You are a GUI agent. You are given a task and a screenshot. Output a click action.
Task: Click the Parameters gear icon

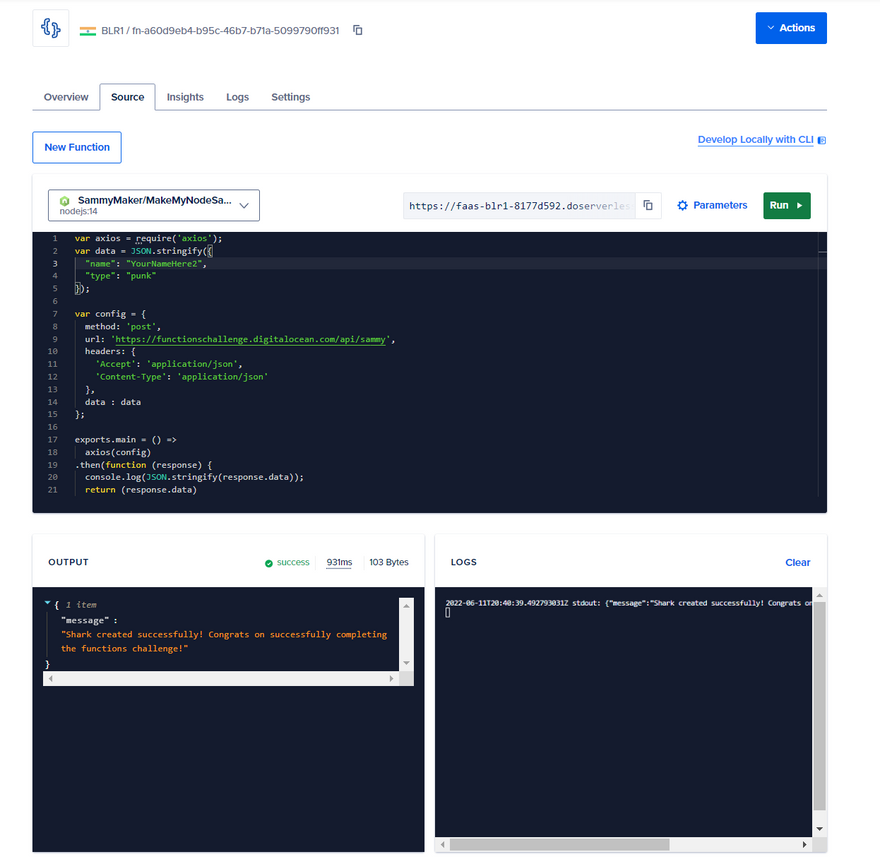[682, 205]
